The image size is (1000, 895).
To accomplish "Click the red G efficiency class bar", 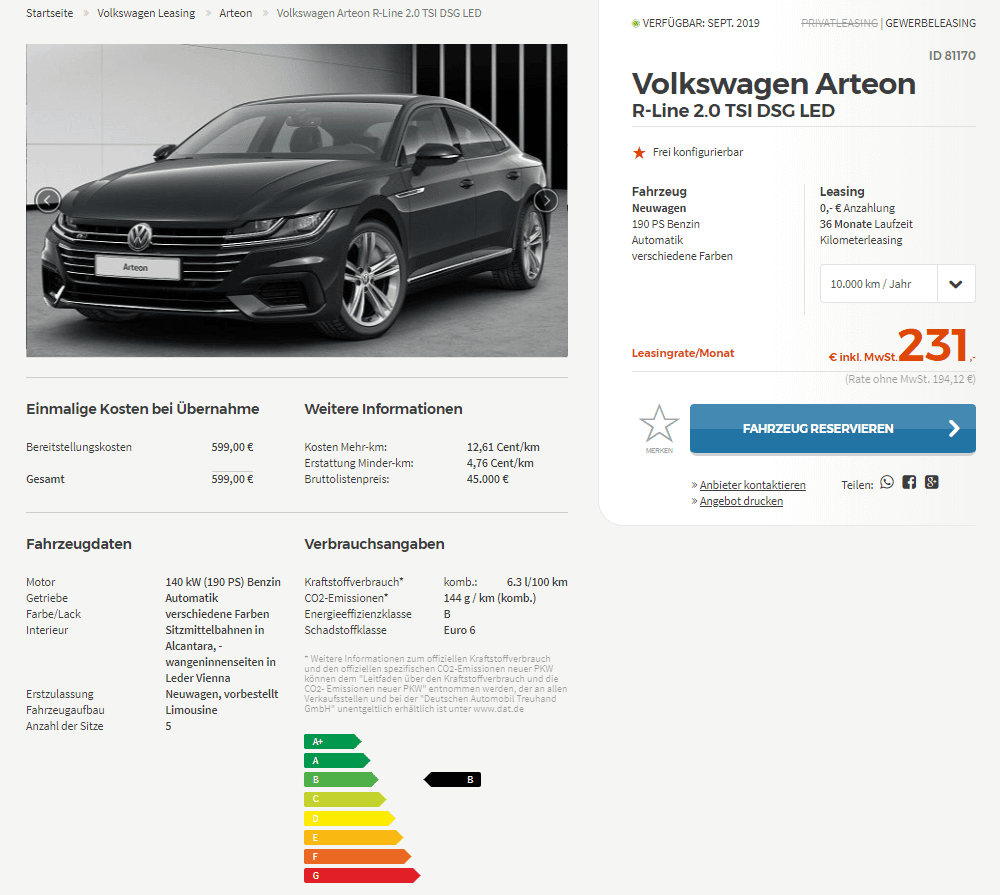I will pyautogui.click(x=362, y=875).
